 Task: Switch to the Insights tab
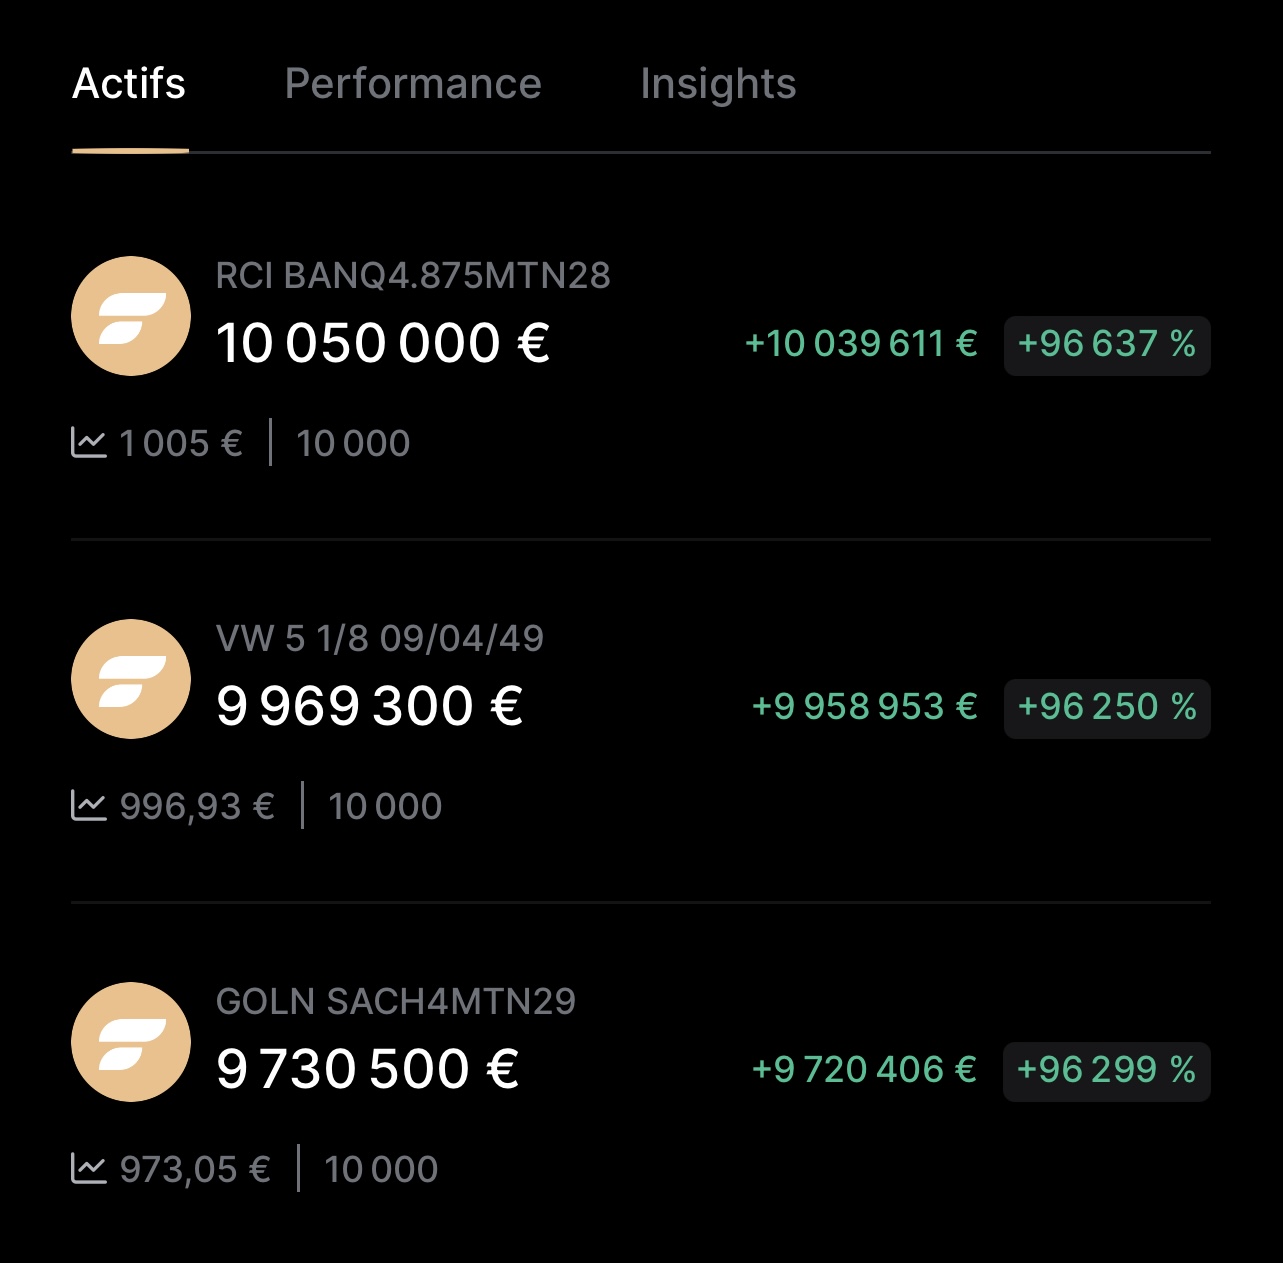click(x=718, y=84)
